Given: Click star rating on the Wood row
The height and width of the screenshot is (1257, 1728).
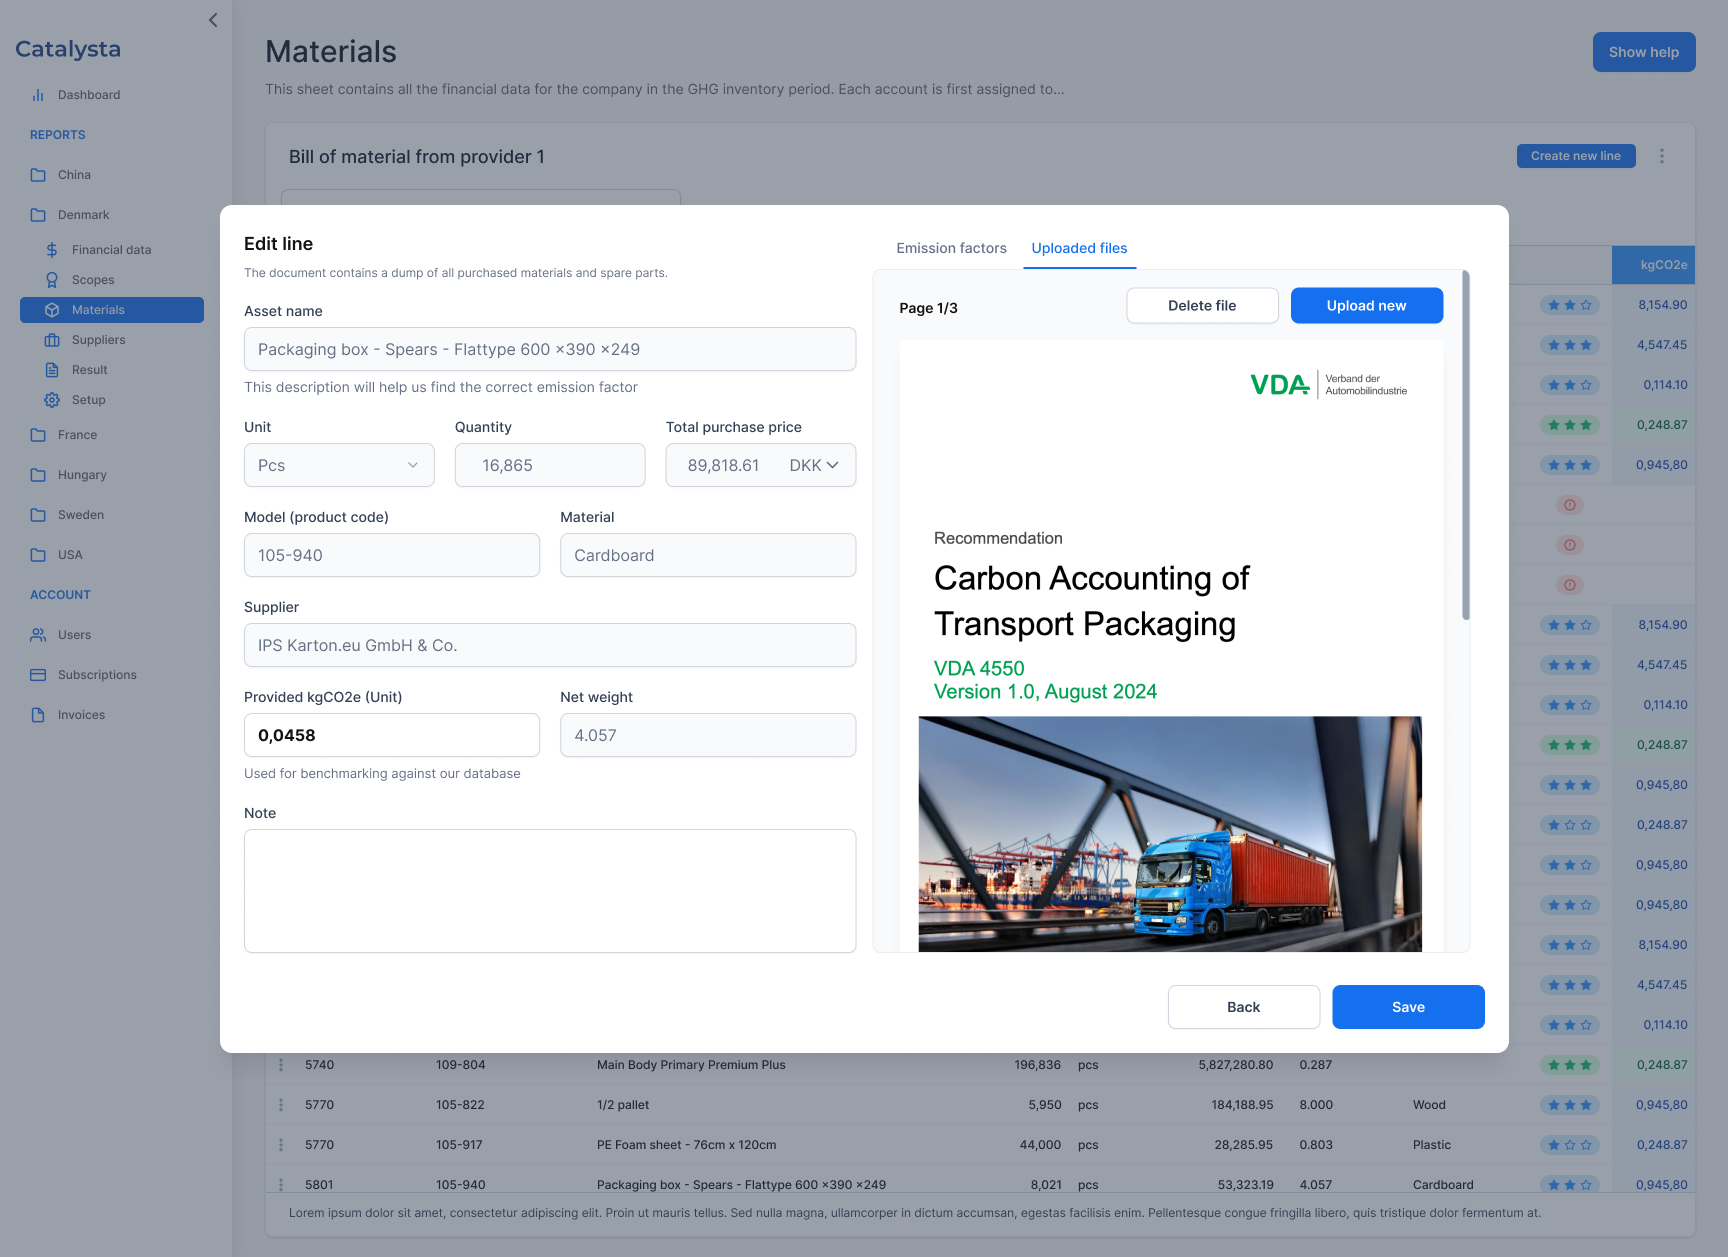Looking at the screenshot, I should coord(1569,1105).
